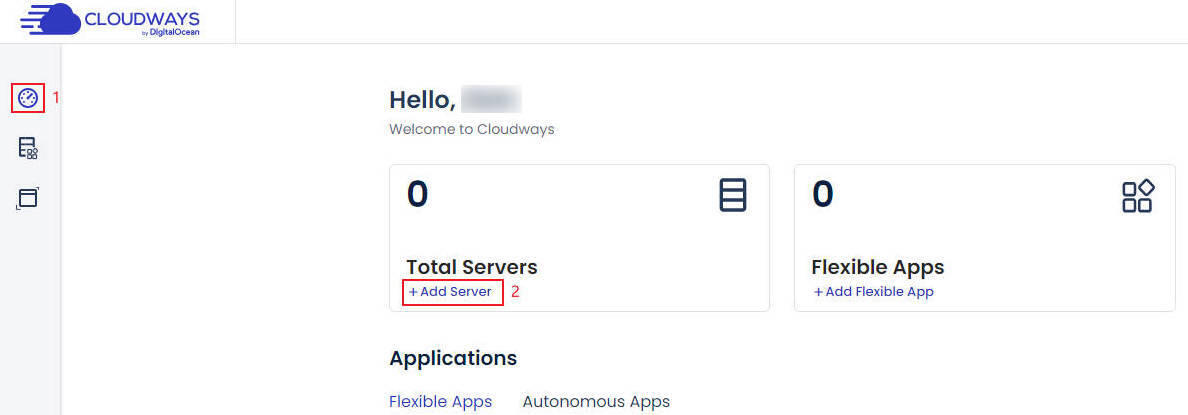The height and width of the screenshot is (415, 1188).
Task: Click the apps grid icon in Flexible Apps card
Action: pyautogui.click(x=1138, y=196)
